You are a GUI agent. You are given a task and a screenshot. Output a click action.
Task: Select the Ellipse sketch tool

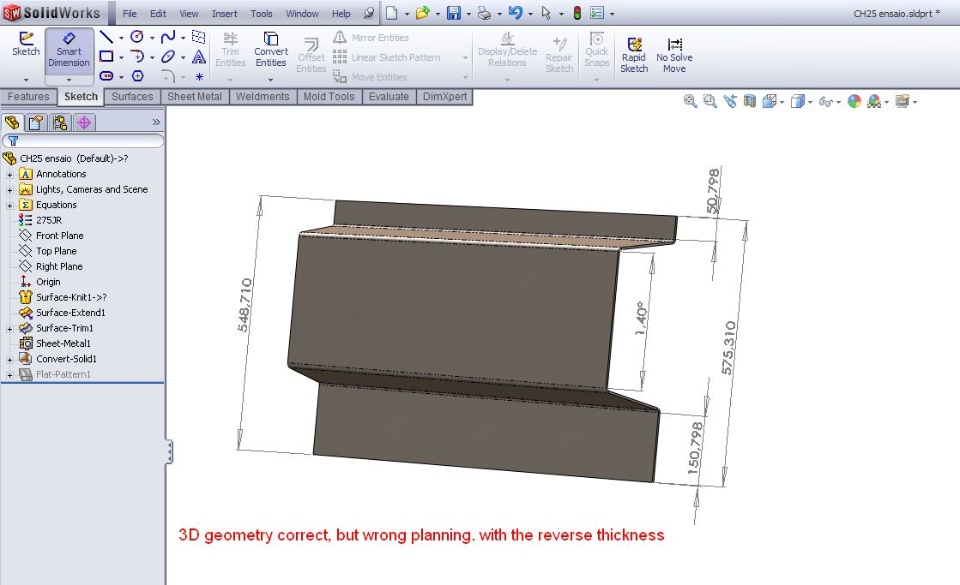click(168, 56)
